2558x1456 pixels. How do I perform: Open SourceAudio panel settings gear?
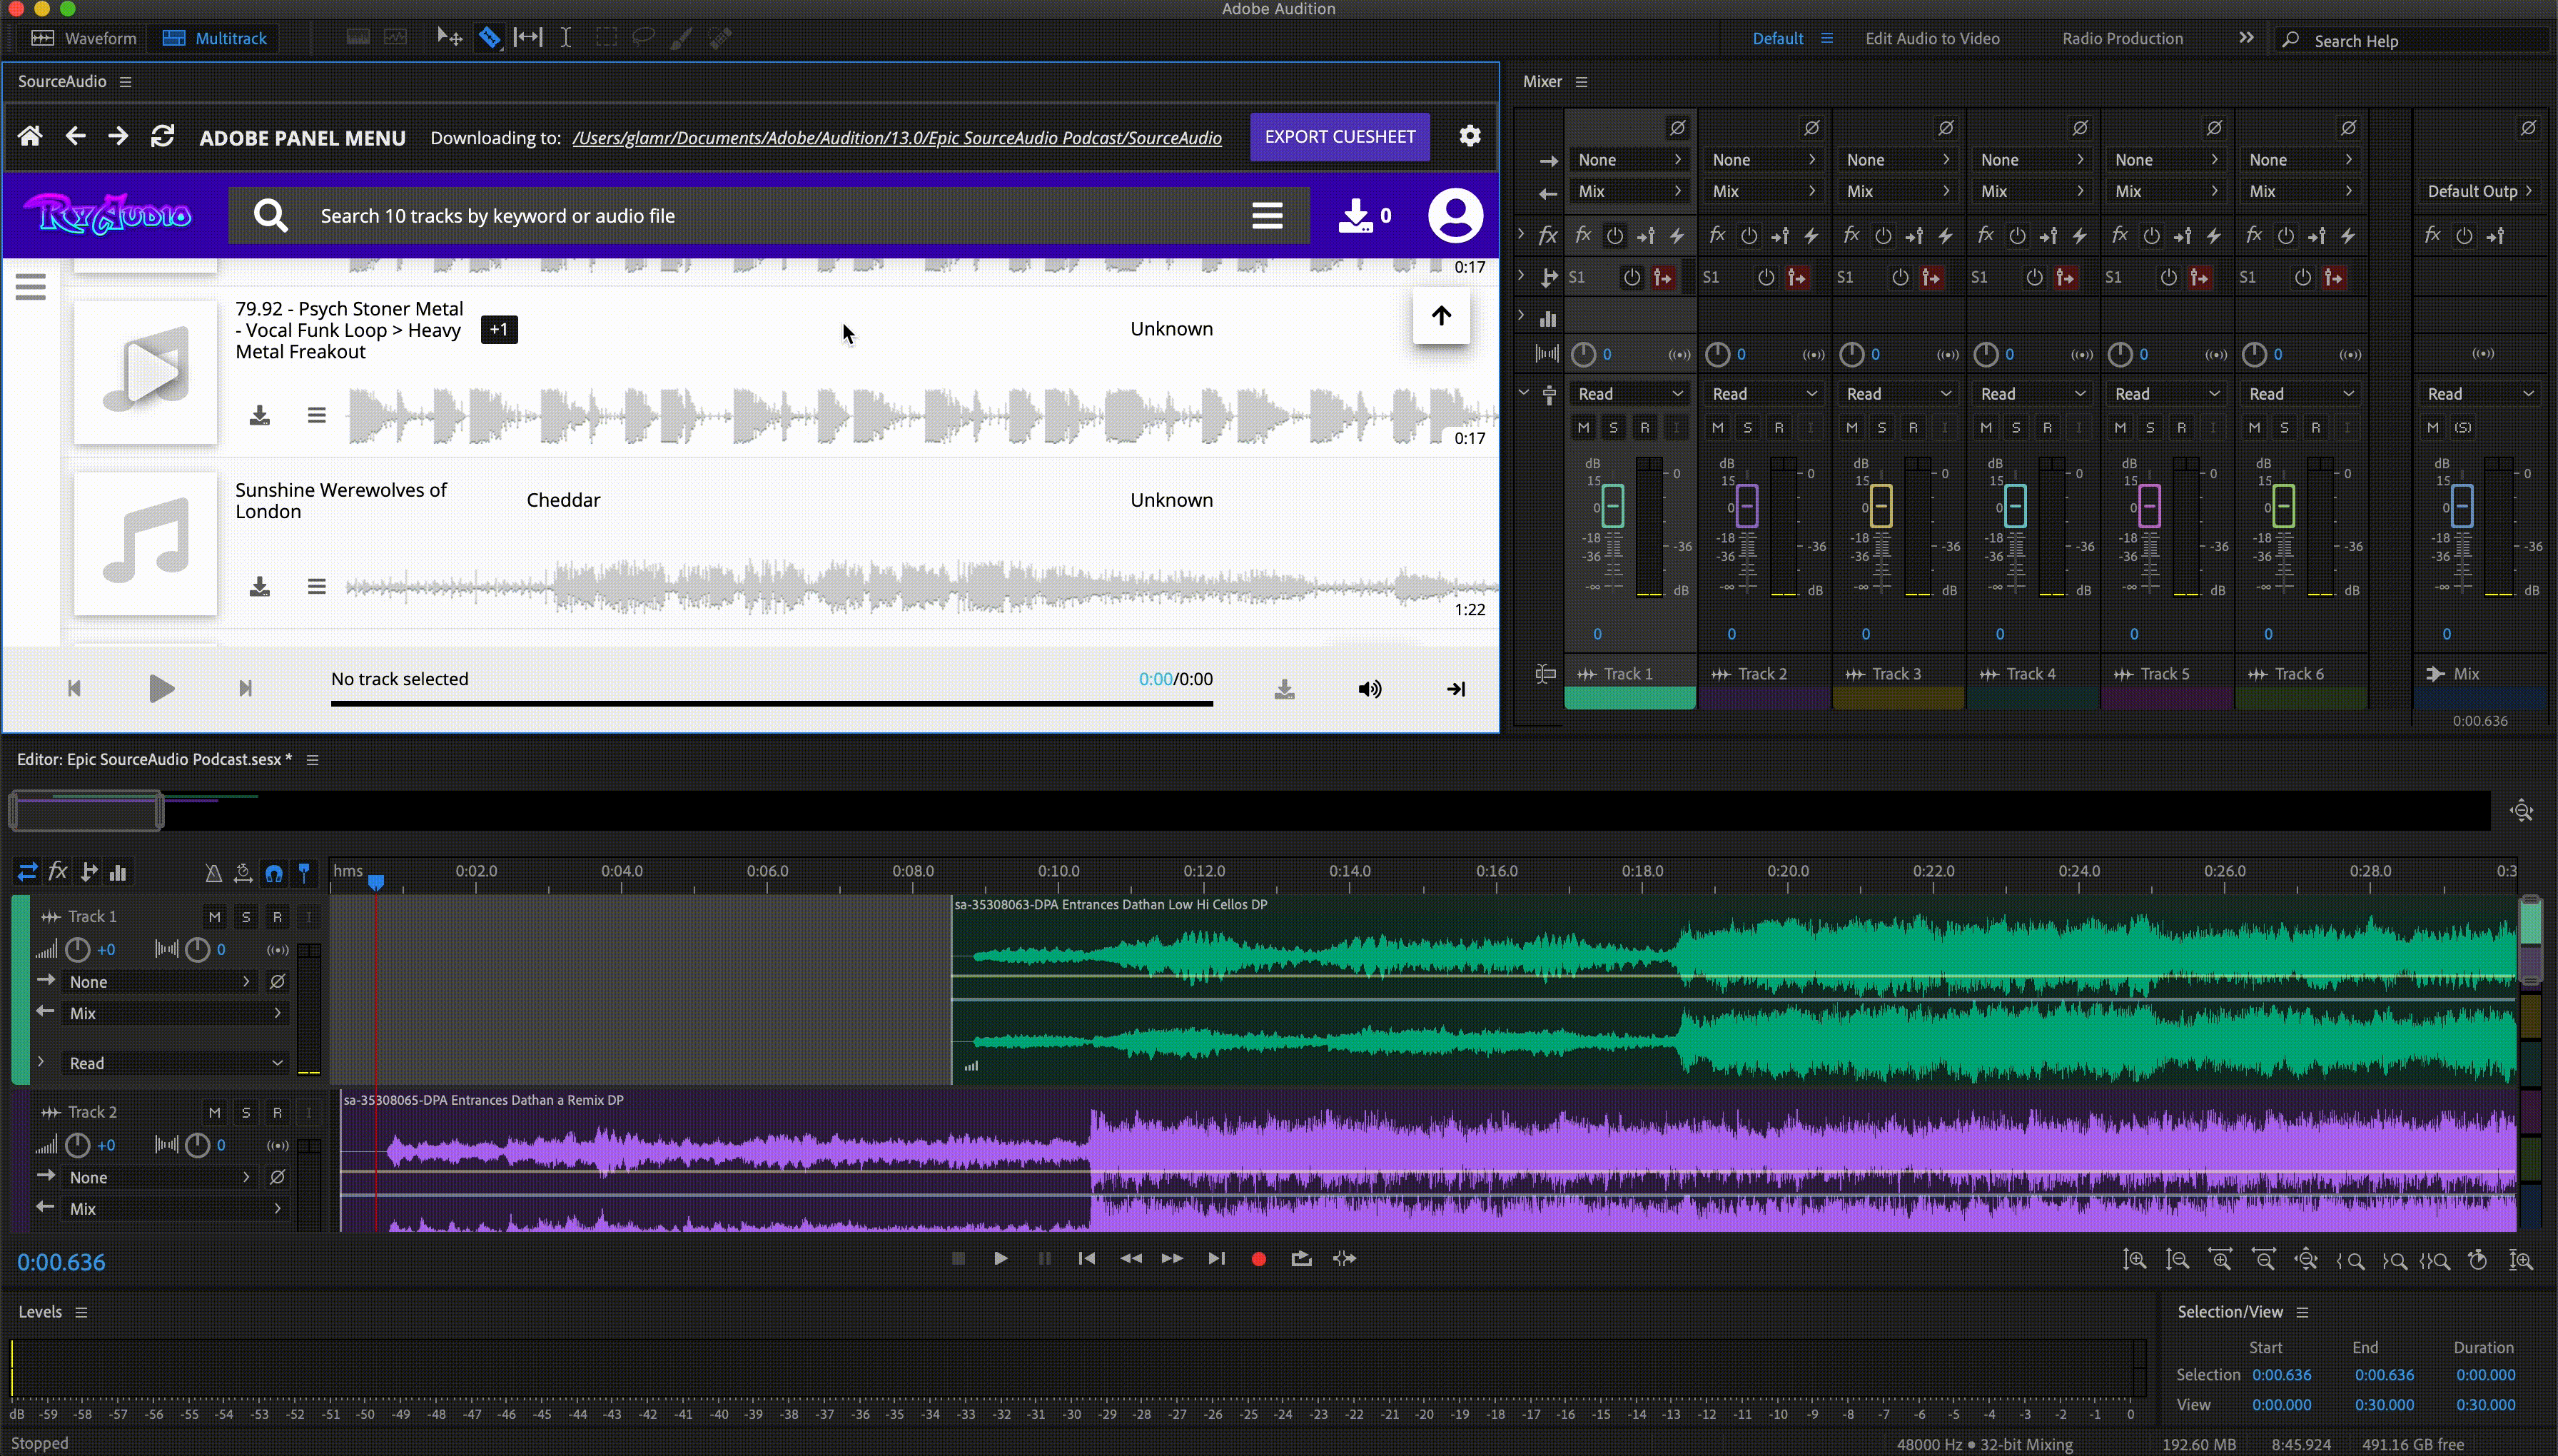tap(1469, 136)
